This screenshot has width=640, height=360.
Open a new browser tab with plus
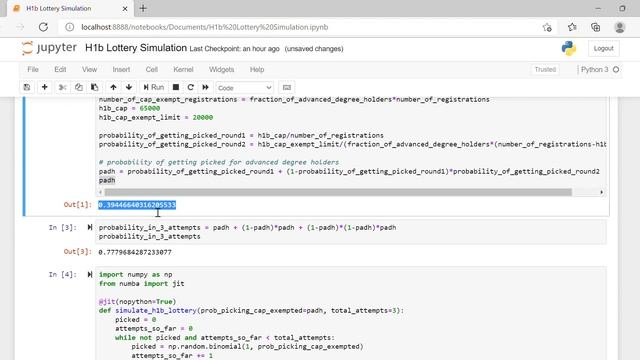pos(143,8)
